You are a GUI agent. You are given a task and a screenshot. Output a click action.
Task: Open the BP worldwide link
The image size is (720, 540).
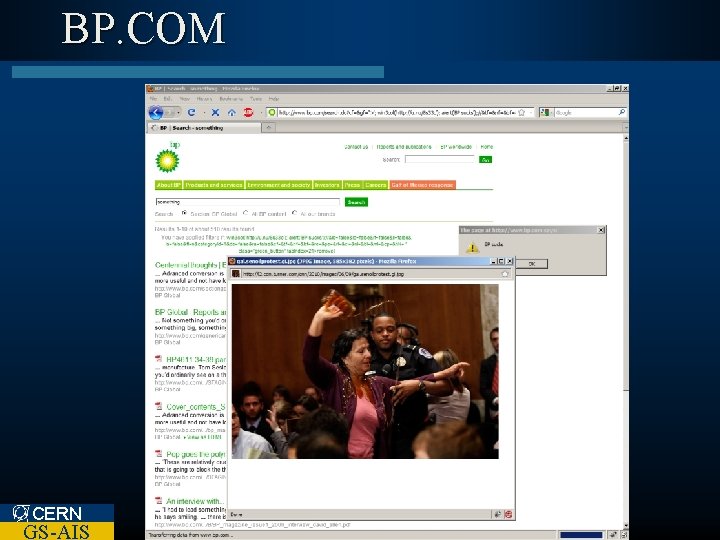click(x=456, y=147)
